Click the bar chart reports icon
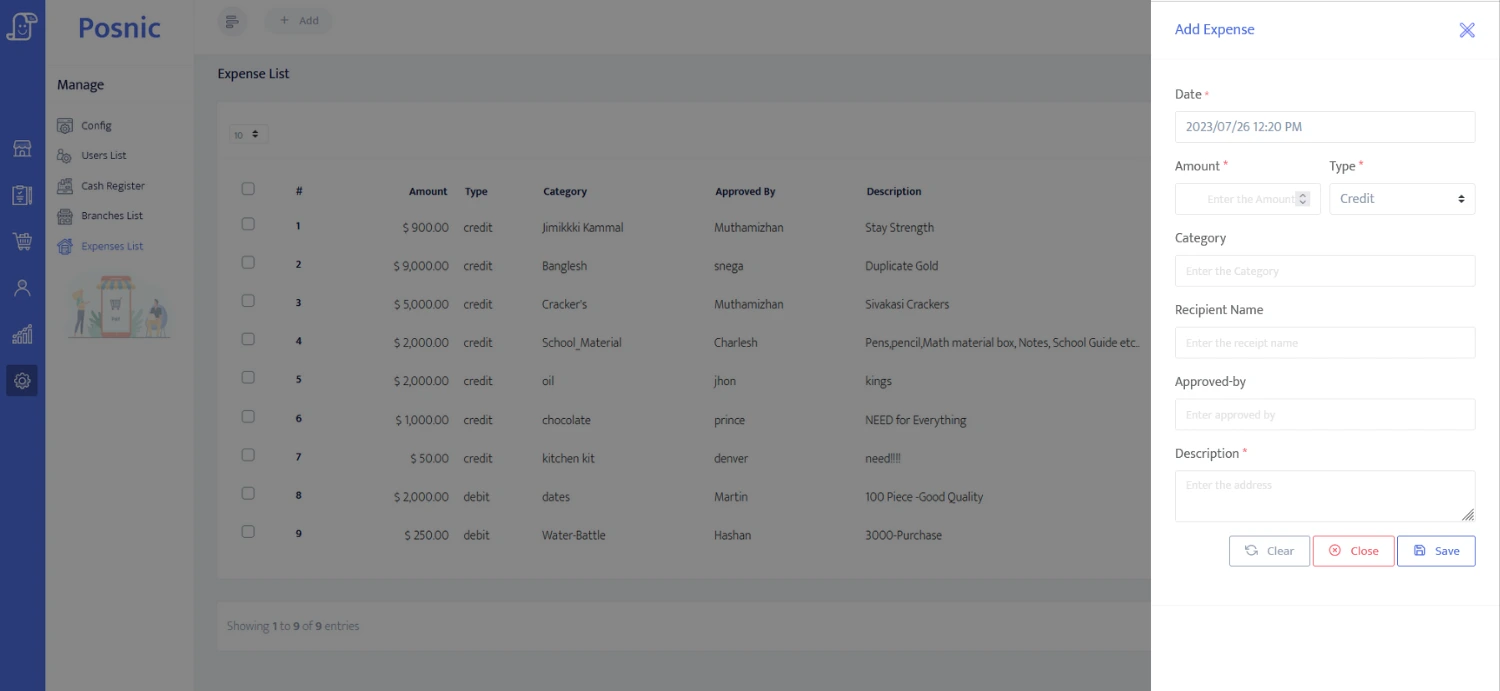 (22, 334)
